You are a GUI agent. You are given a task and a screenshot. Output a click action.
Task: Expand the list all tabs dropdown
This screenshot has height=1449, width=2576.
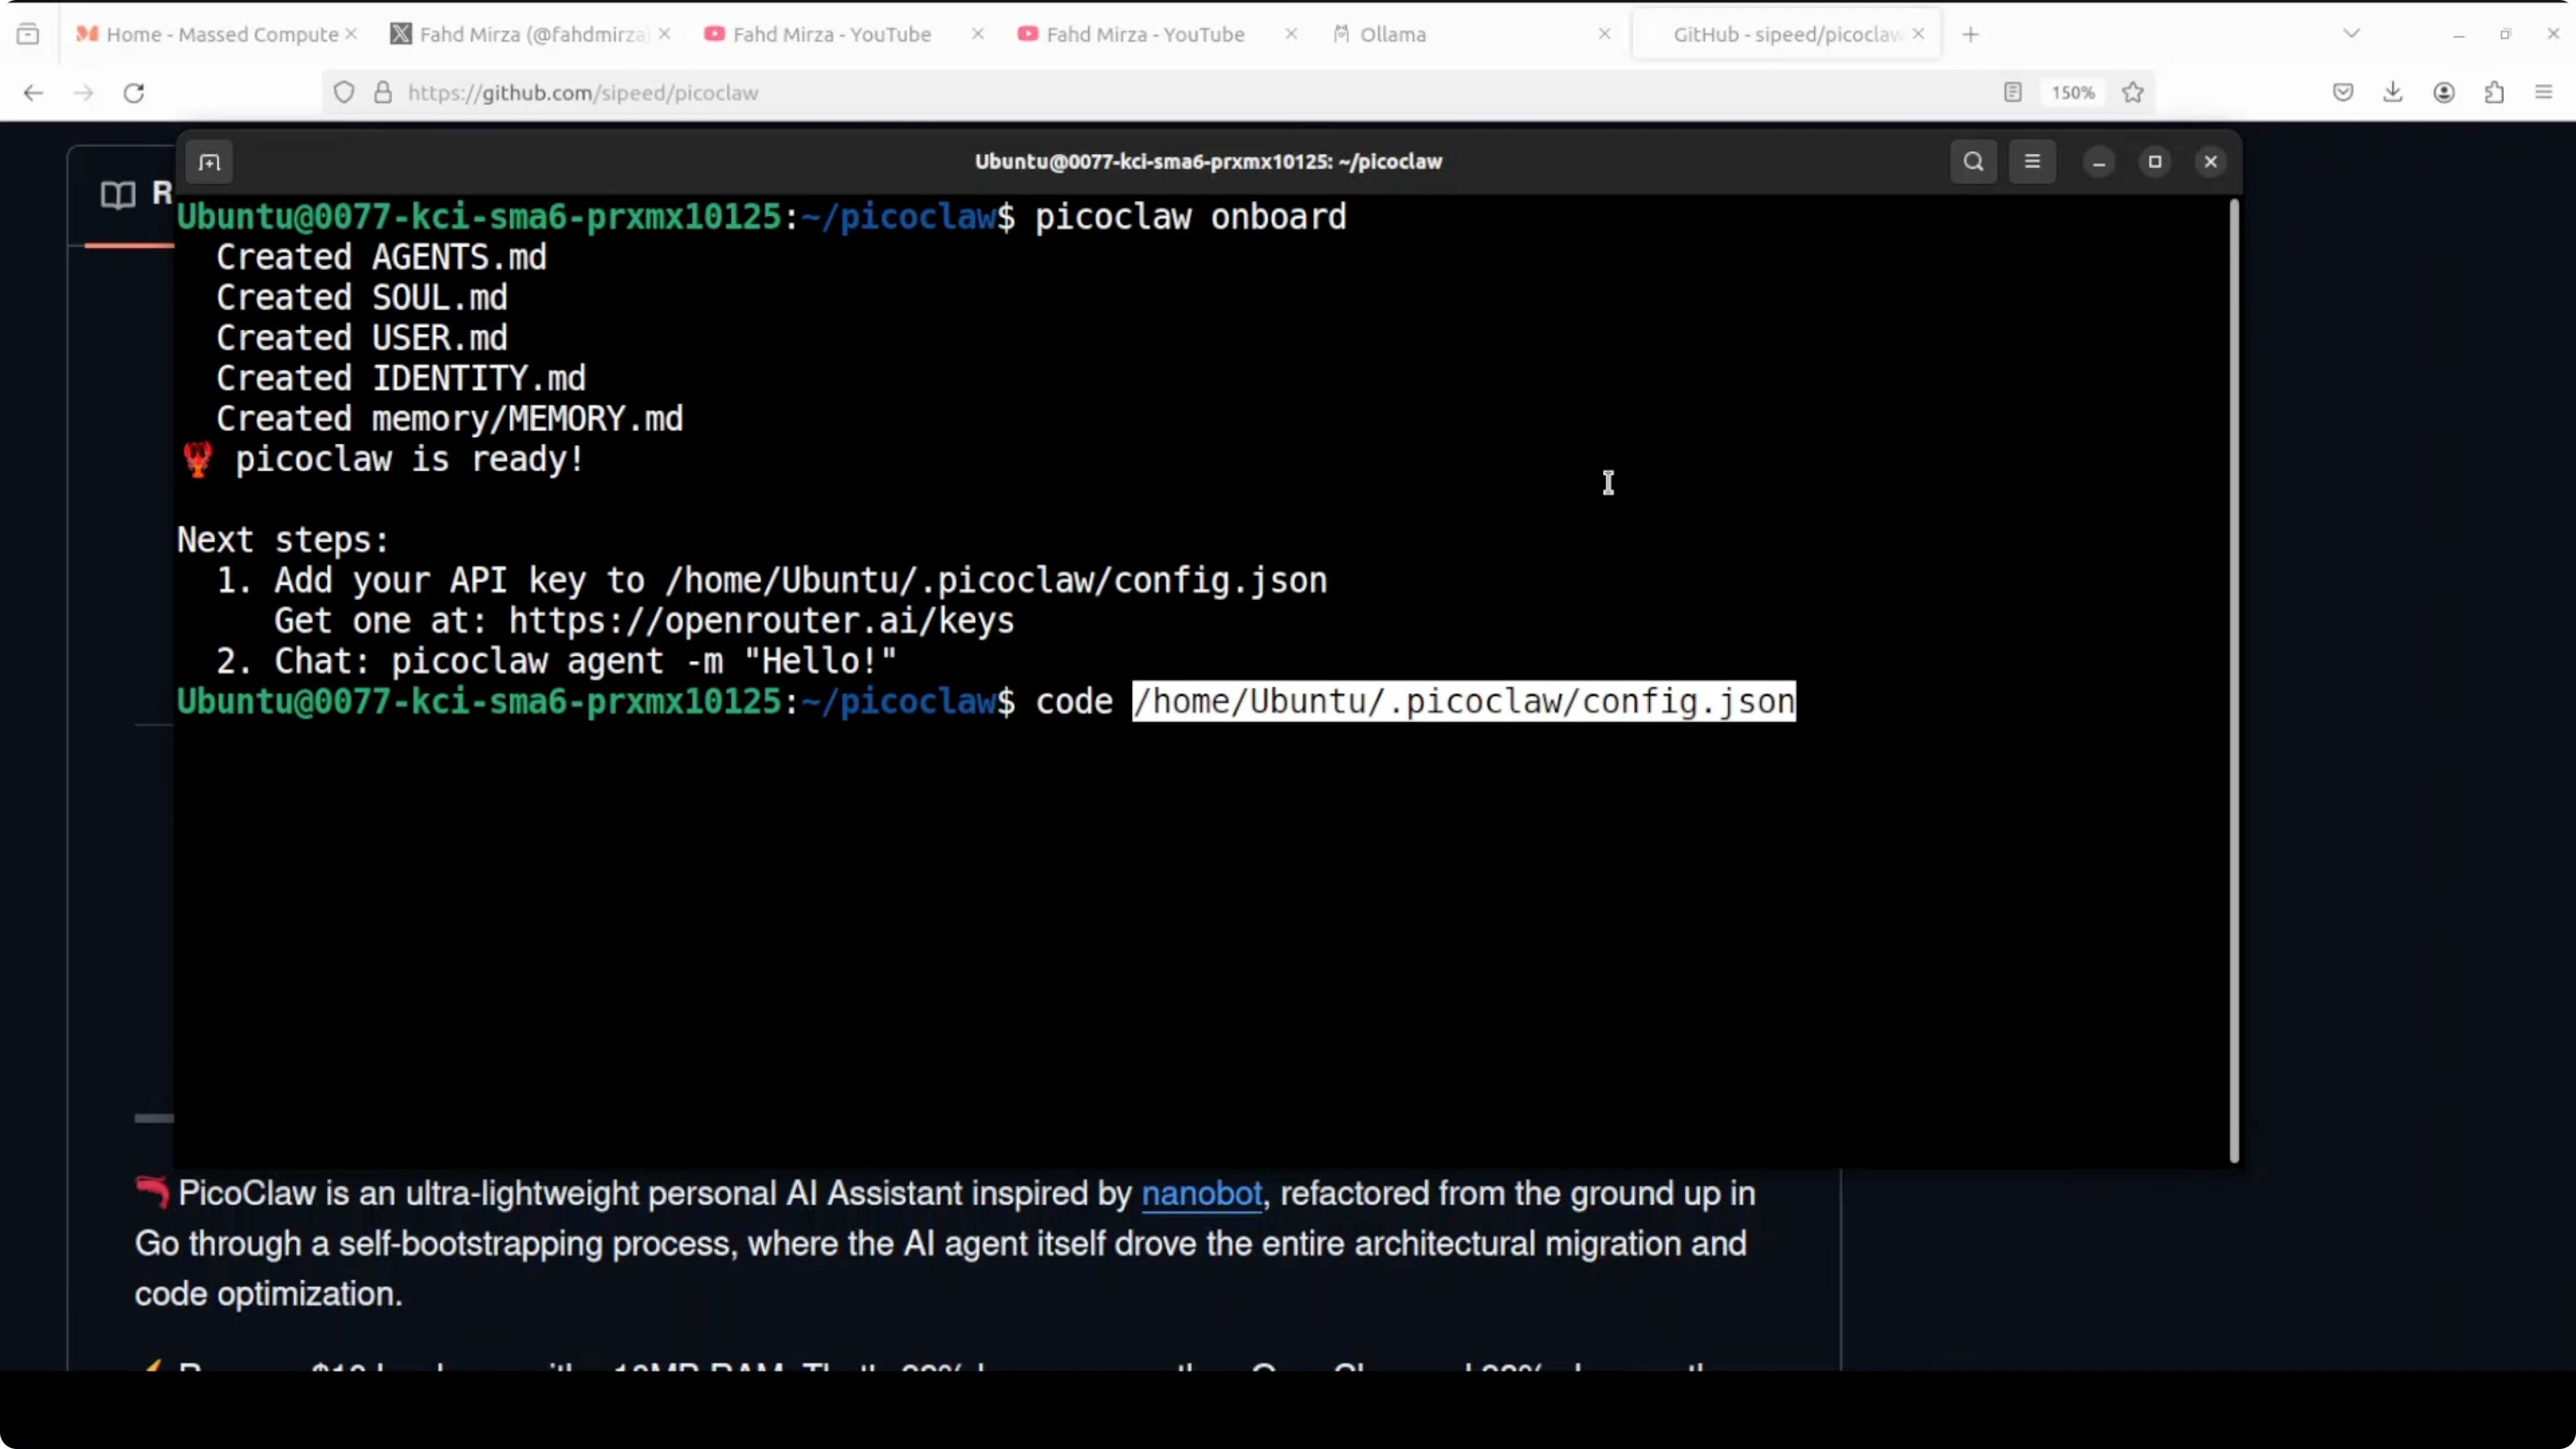coord(2352,34)
